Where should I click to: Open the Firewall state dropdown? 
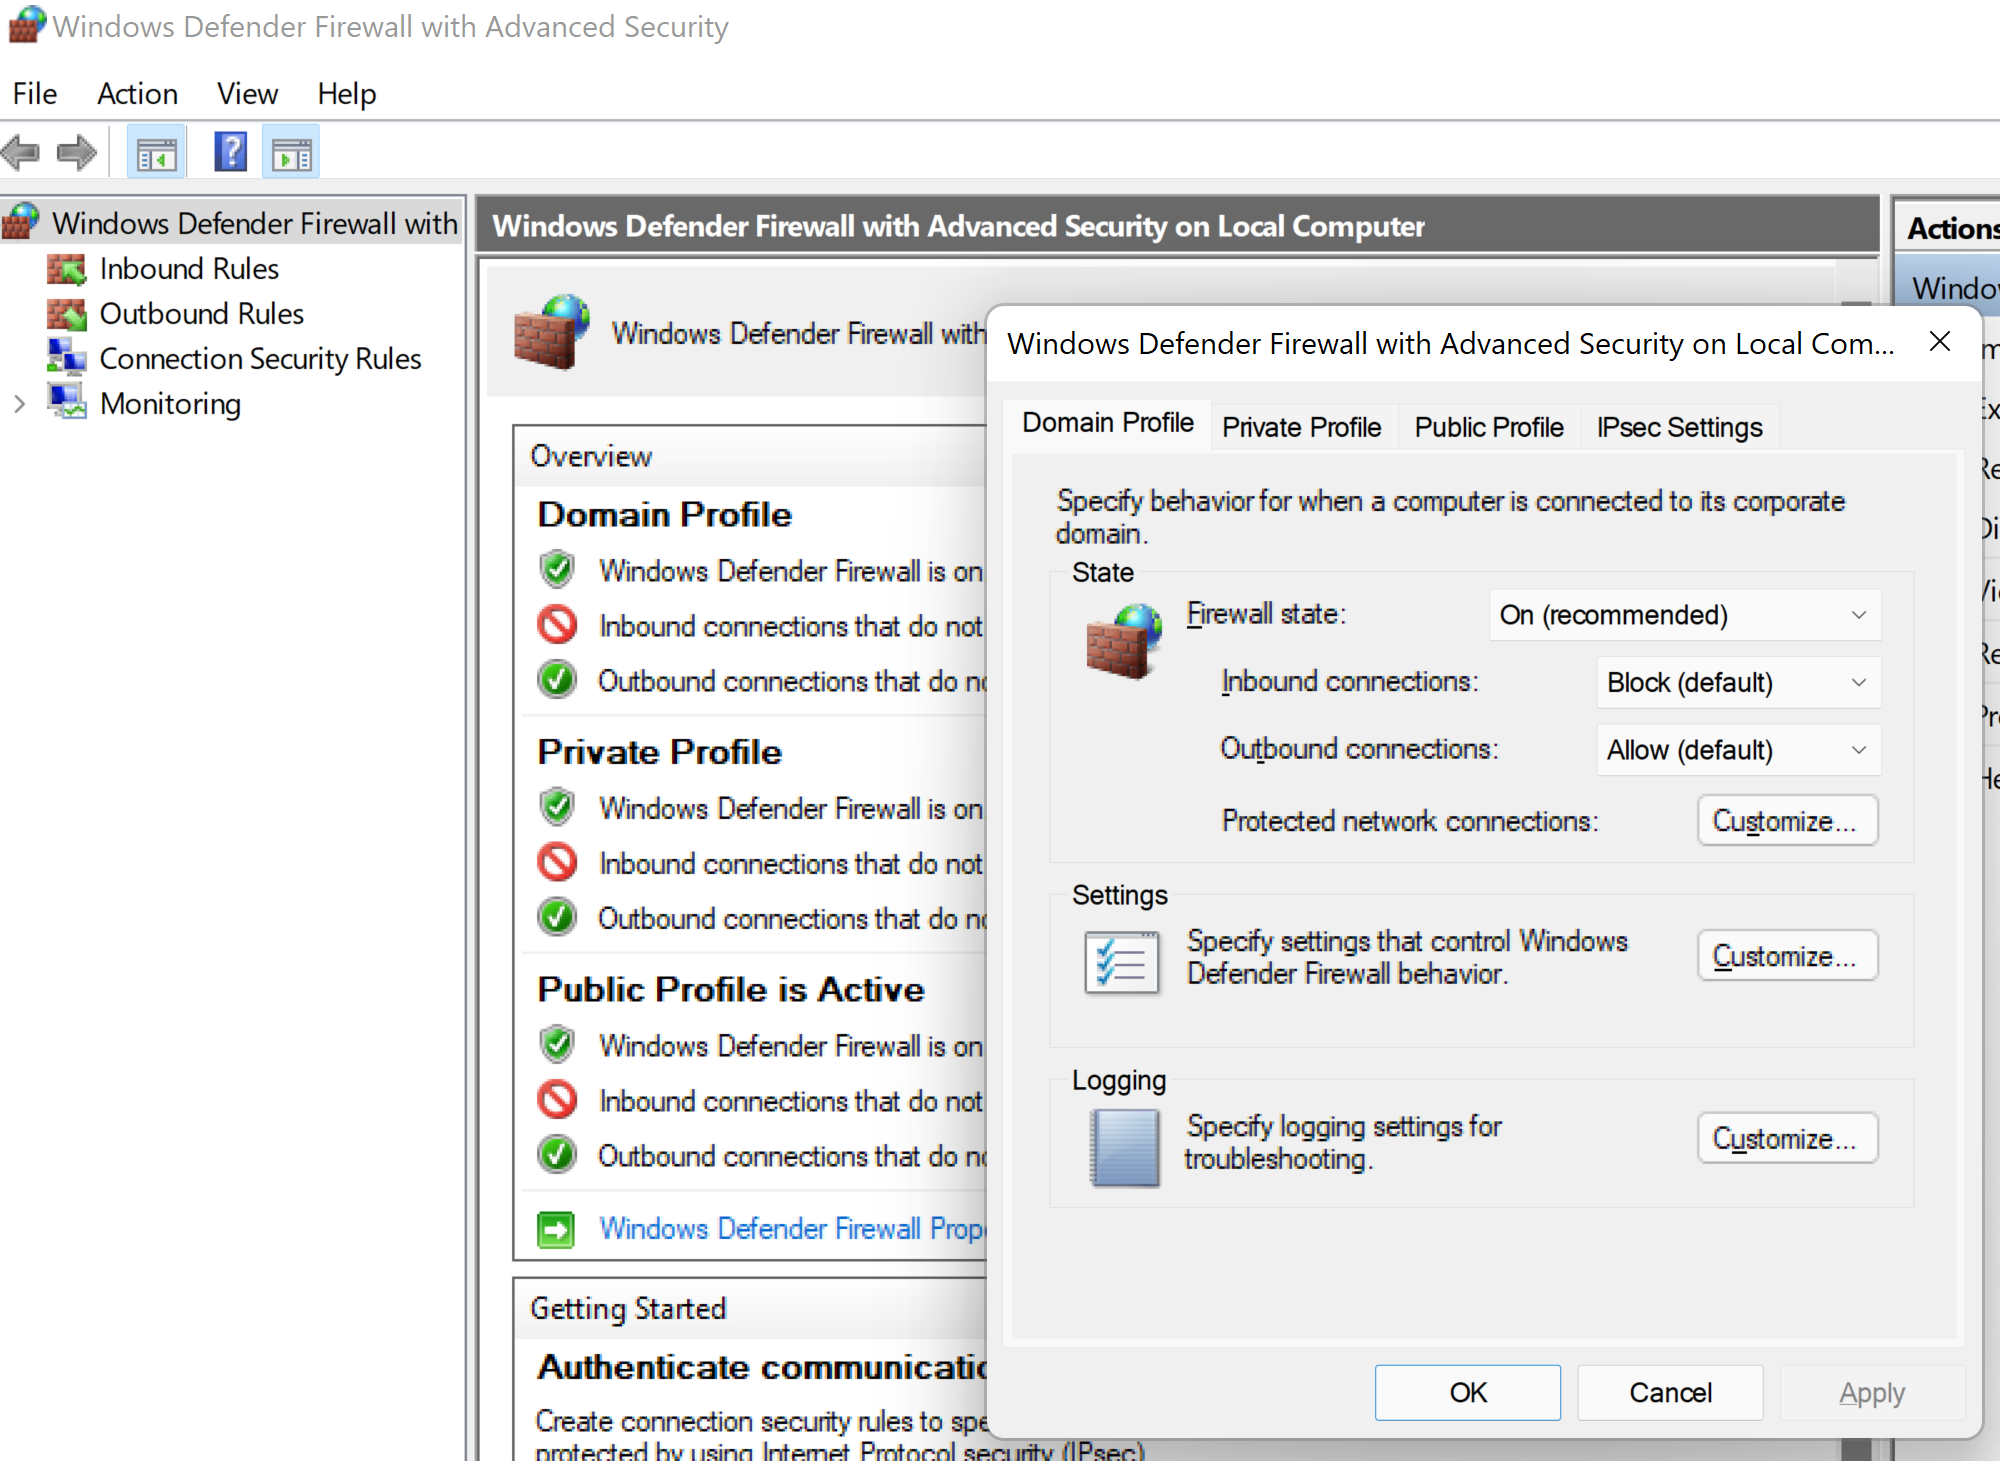[x=1685, y=615]
